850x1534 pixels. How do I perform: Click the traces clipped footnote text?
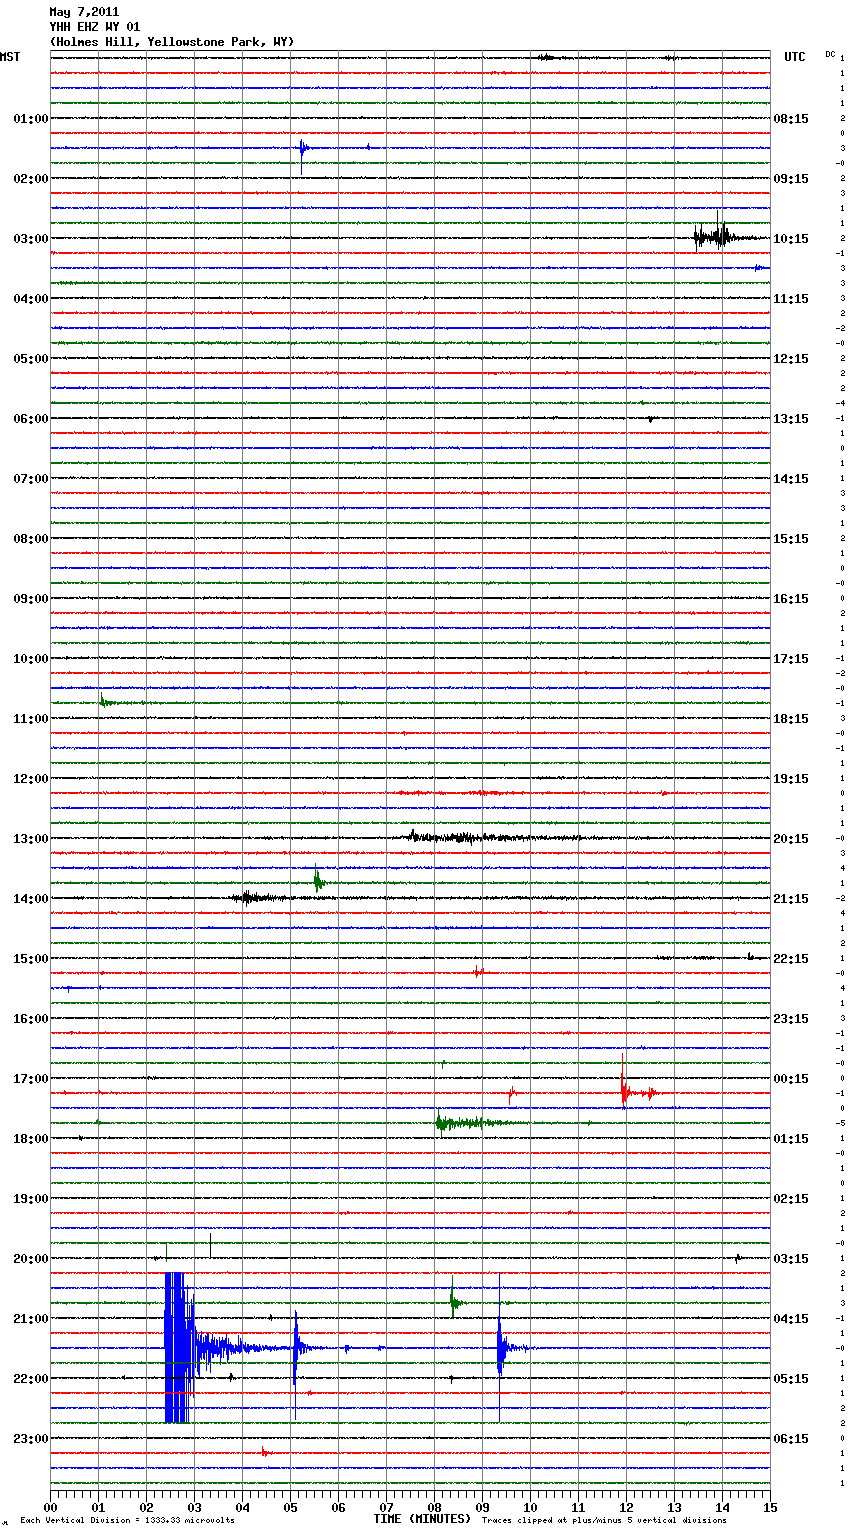click(x=604, y=1521)
